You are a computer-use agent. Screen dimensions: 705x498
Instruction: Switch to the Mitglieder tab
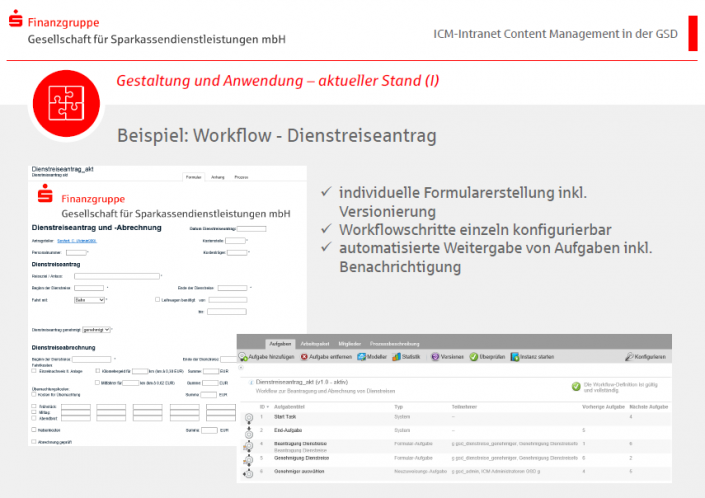349,344
